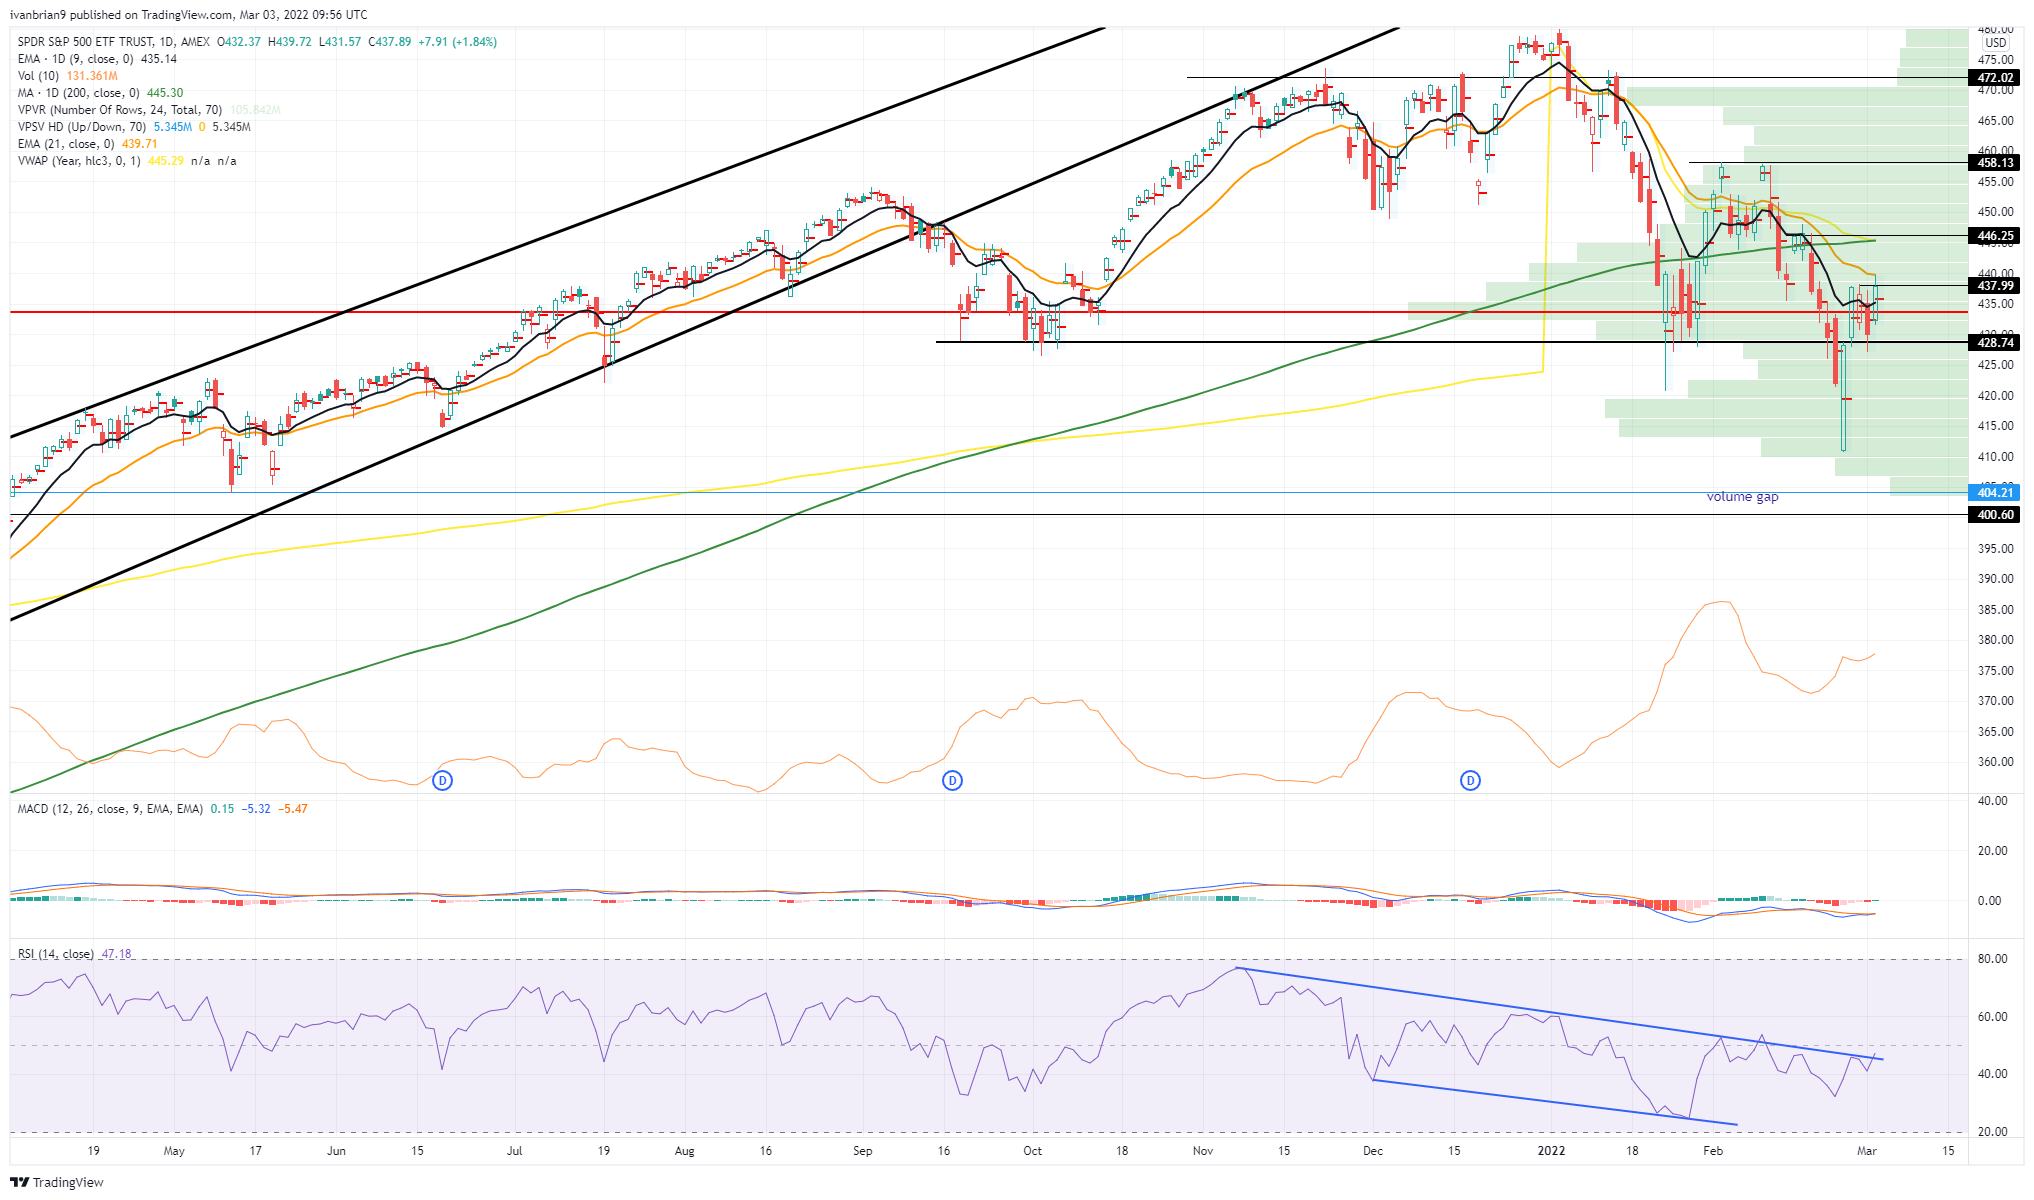Click the dividend marker near December 15
The image size is (2034, 1200).
[1470, 780]
